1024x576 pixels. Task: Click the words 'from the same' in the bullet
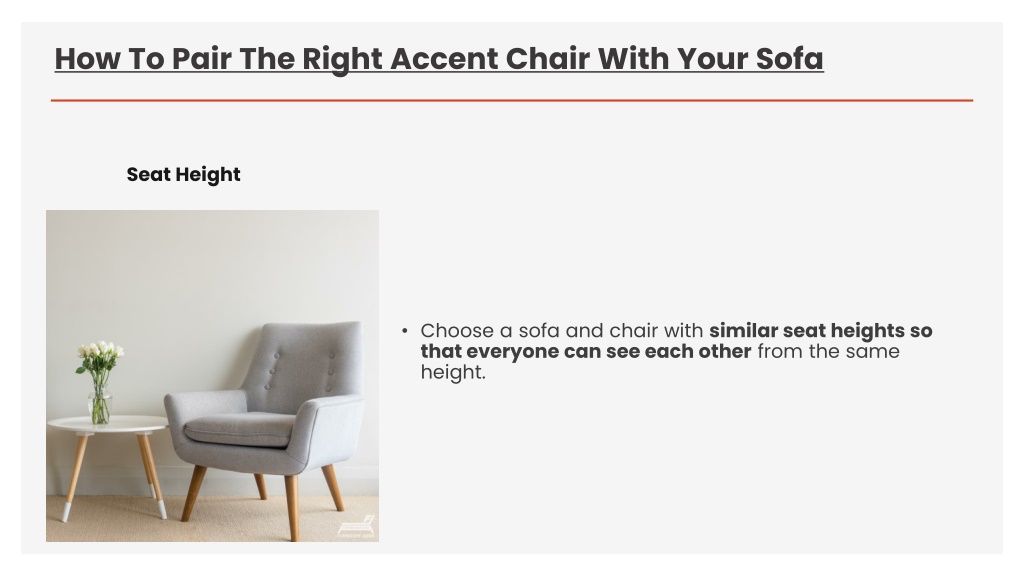click(x=829, y=351)
